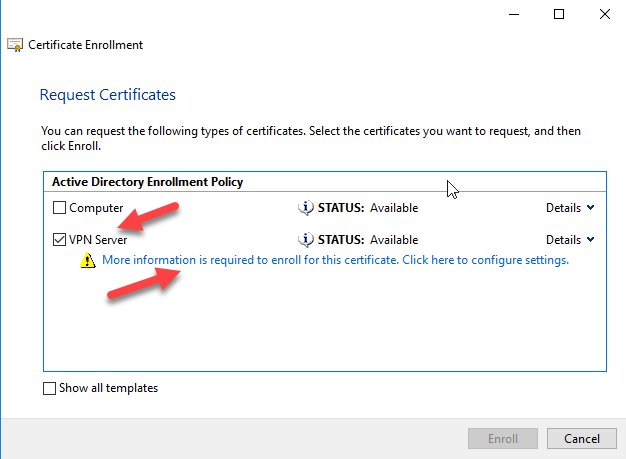
Task: Expand Details for the VPN Server certificate
Action: coord(570,240)
